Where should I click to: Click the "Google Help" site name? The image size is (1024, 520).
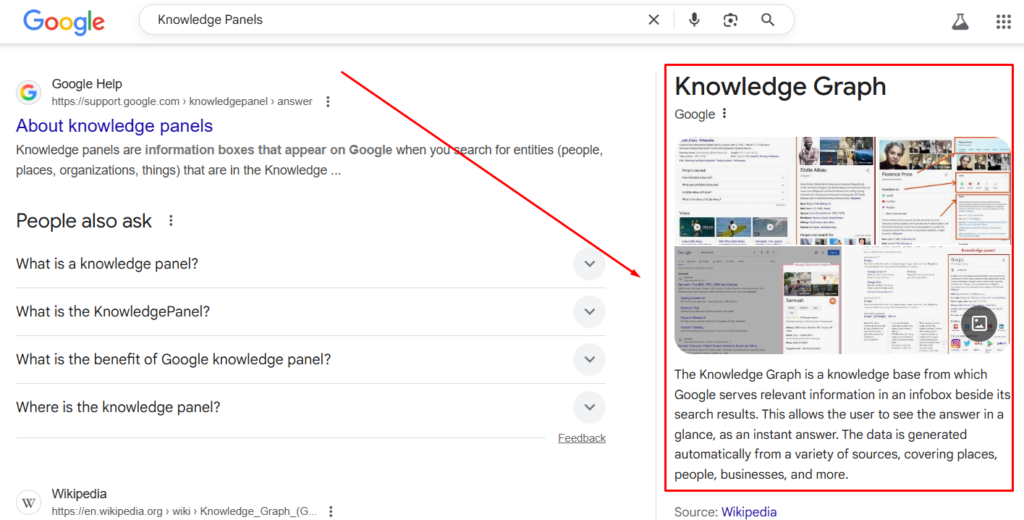click(87, 84)
